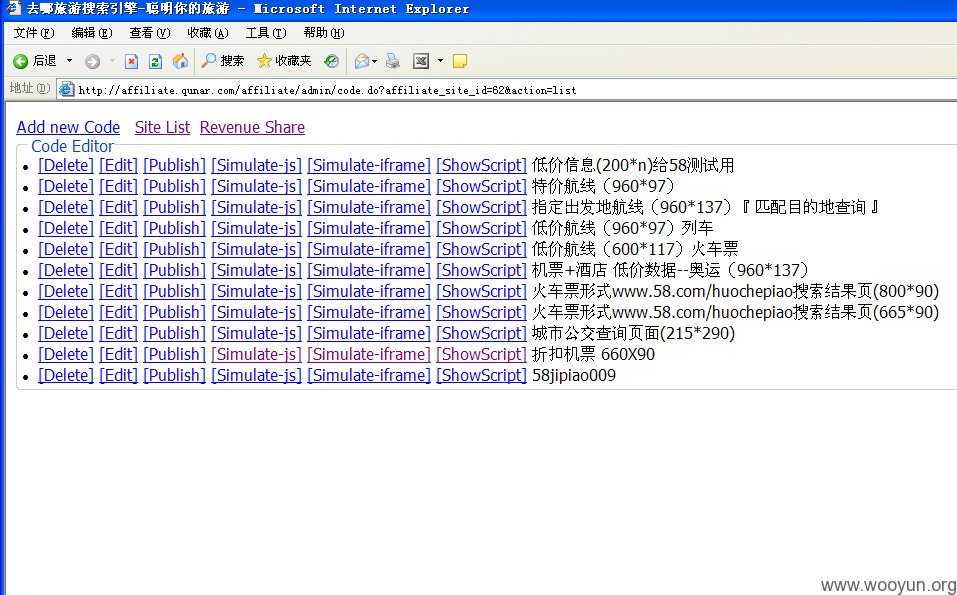This screenshot has height=595, width=957.
Task: Click Simulate-js for 折扣机票 660X90
Action: [256, 354]
